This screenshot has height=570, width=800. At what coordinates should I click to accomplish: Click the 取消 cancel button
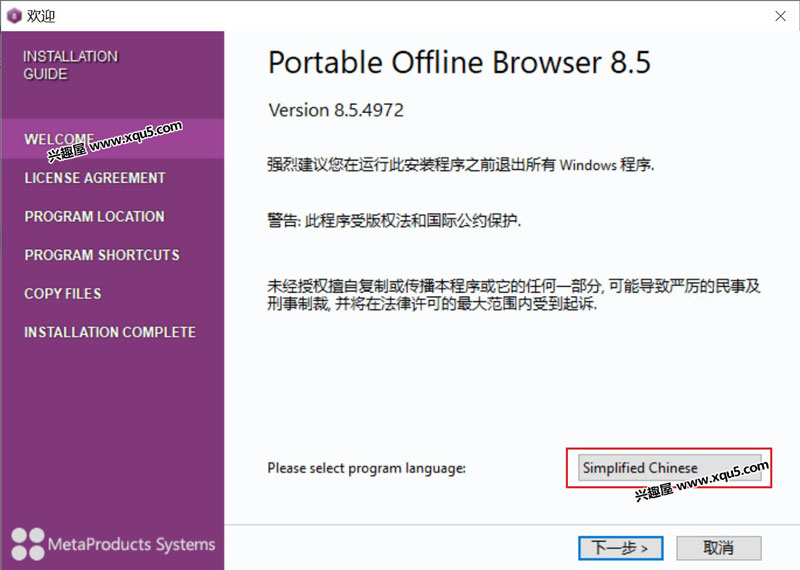(x=719, y=548)
